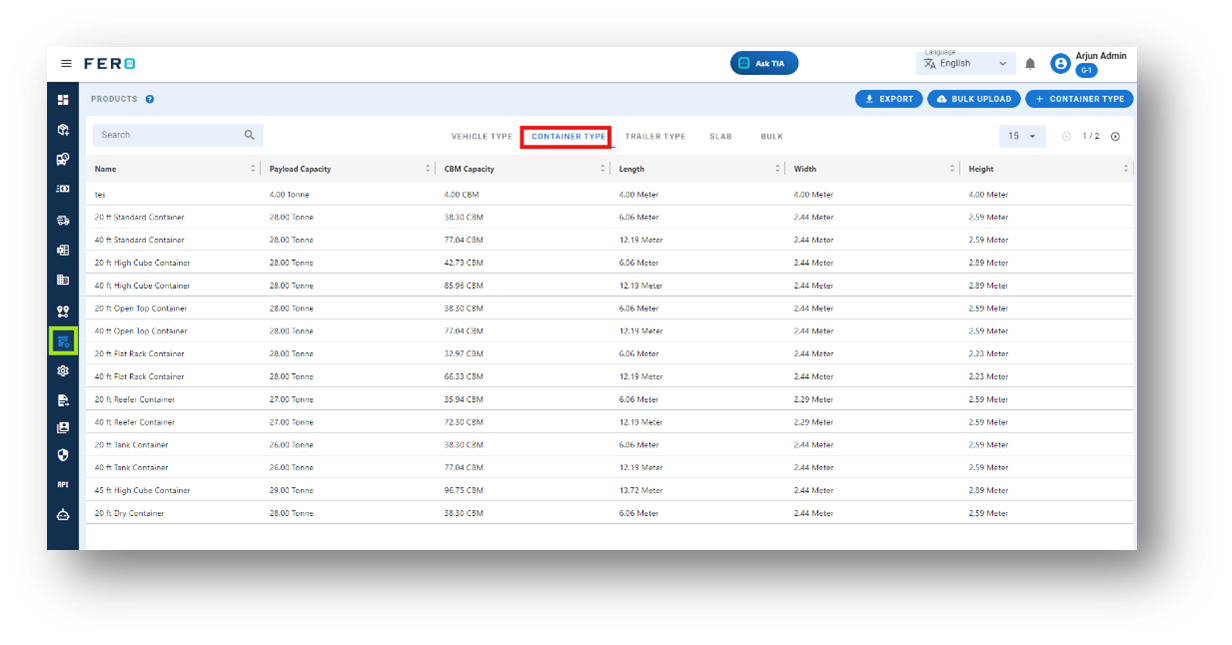
Task: Select the '20 ft Dry Container' row
Action: (610, 513)
